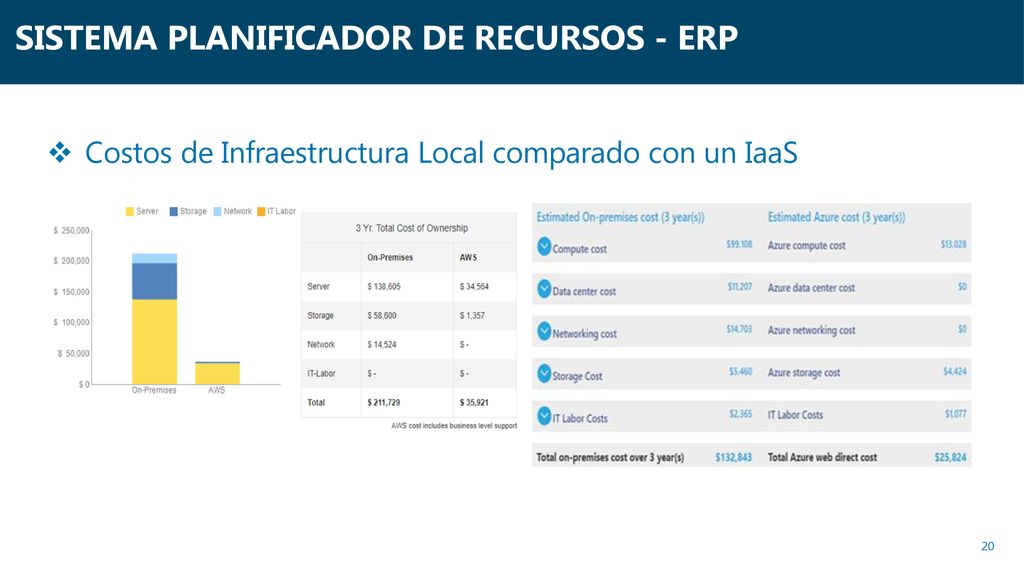Screen dimensions: 1024x576
Task: Click the yellow Server legend swatch
Action: (x=129, y=212)
